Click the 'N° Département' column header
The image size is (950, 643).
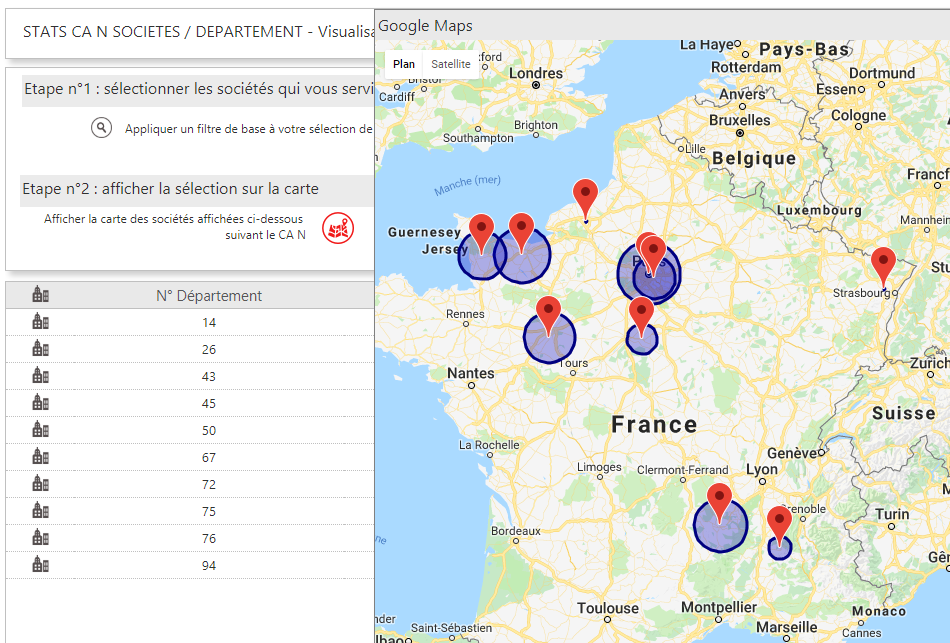point(209,296)
